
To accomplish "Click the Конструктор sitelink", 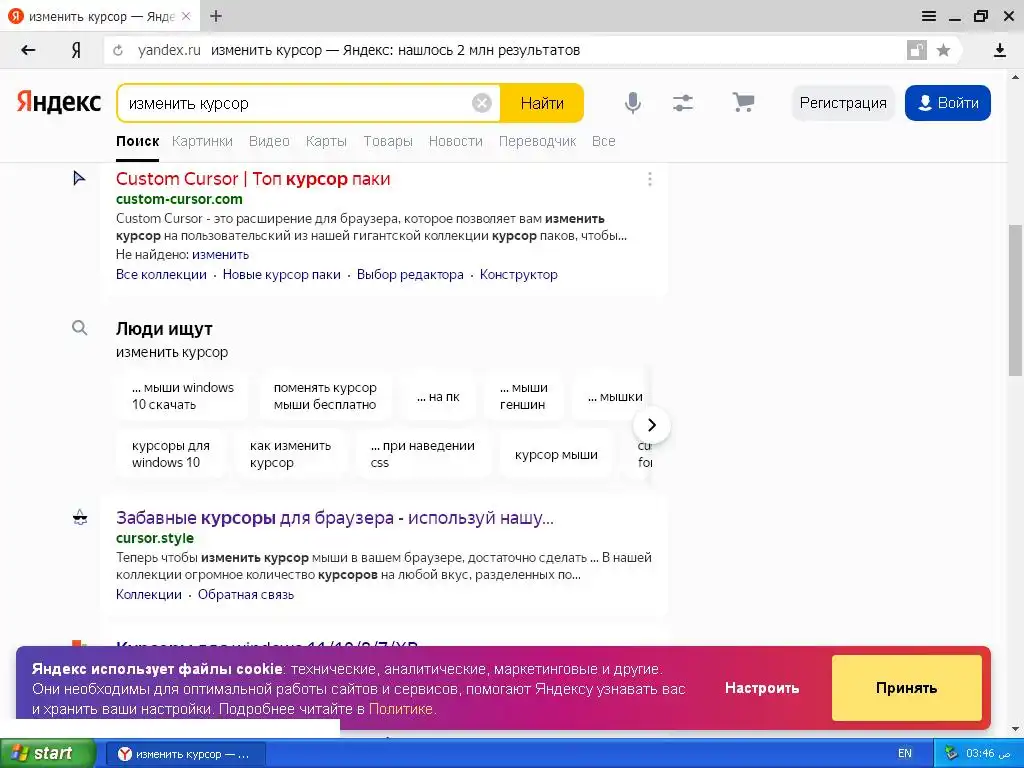I will [x=519, y=274].
